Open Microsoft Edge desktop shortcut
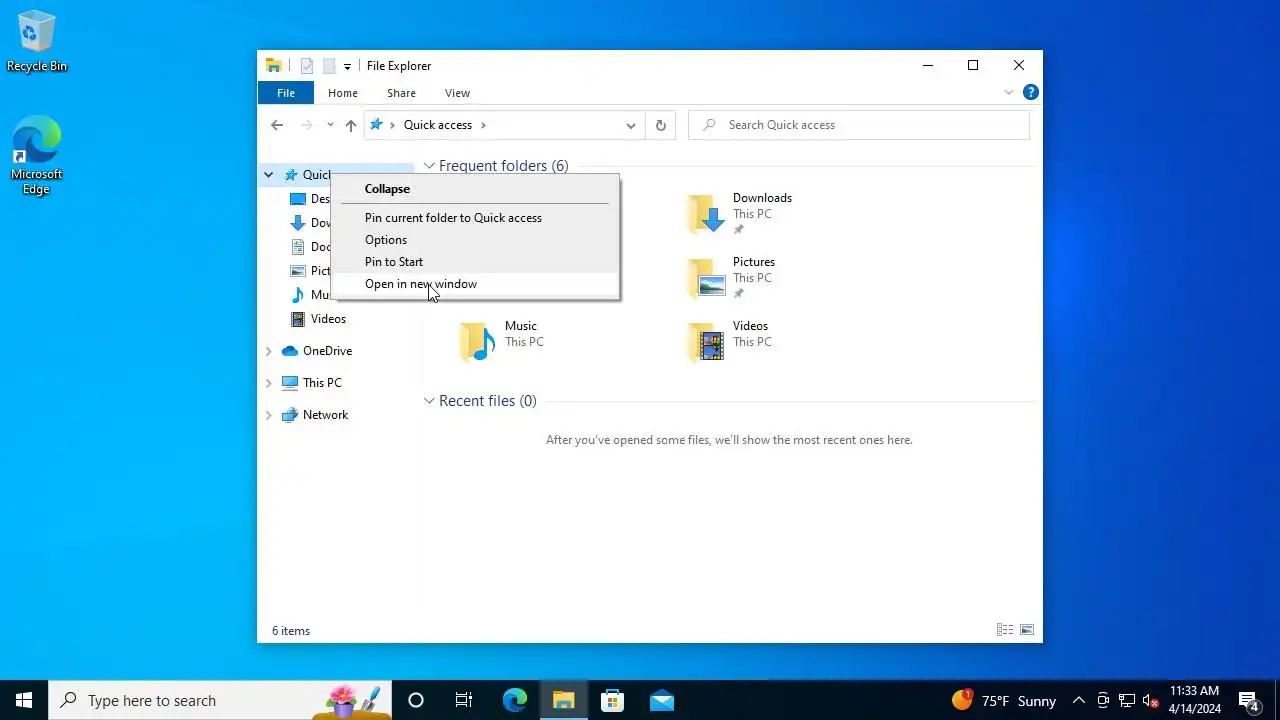Viewport: 1280px width, 720px height. pos(37,156)
